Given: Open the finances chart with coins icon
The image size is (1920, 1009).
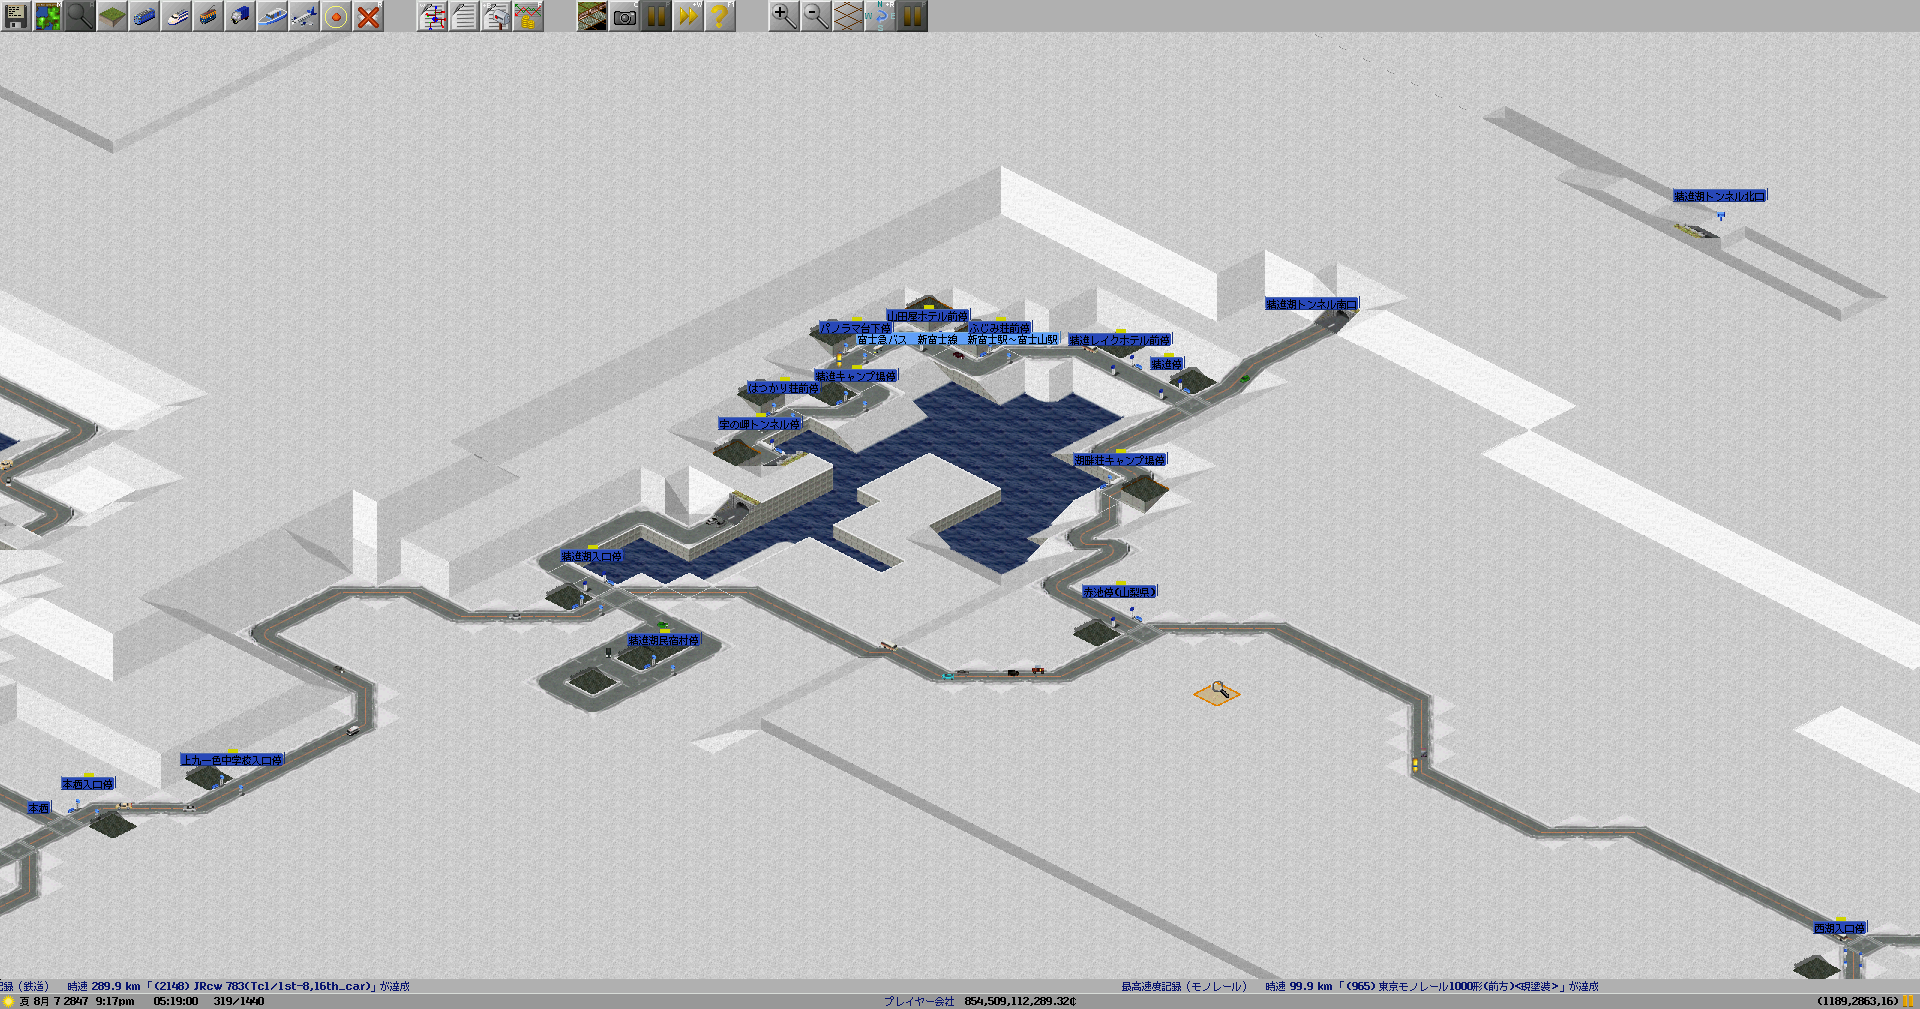Looking at the screenshot, I should 528,16.
